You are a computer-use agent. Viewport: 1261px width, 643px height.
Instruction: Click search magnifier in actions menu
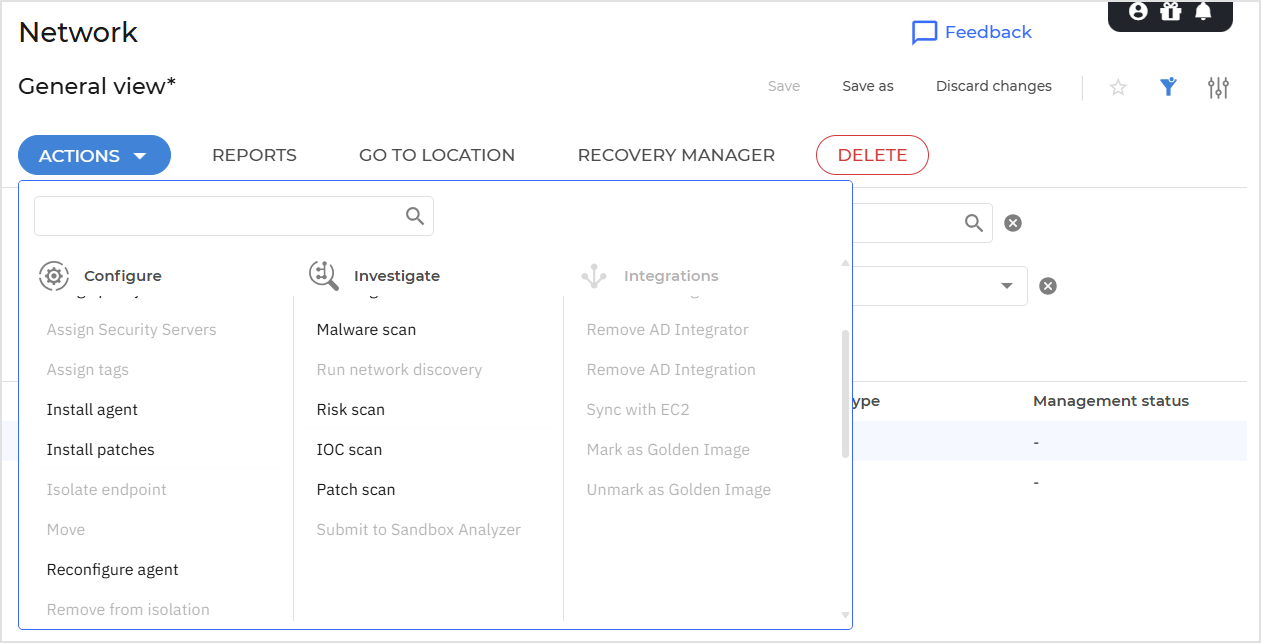click(x=415, y=216)
